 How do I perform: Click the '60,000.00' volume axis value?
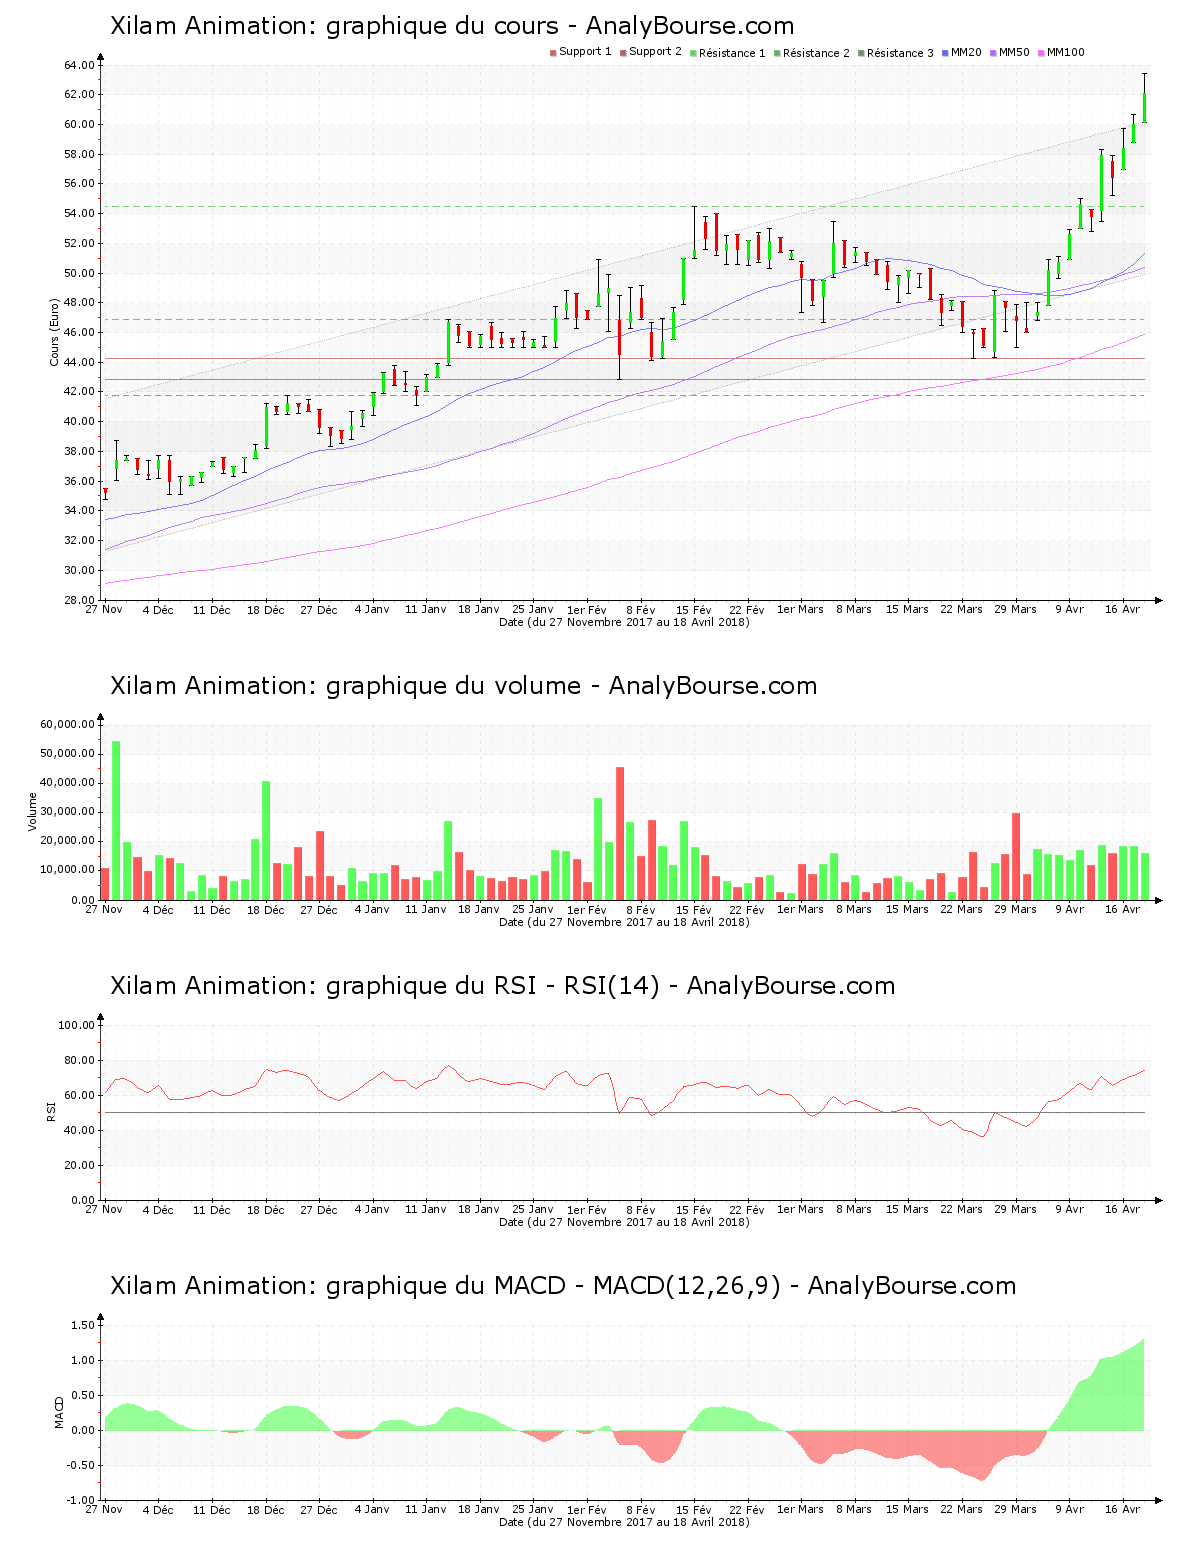click(68, 724)
